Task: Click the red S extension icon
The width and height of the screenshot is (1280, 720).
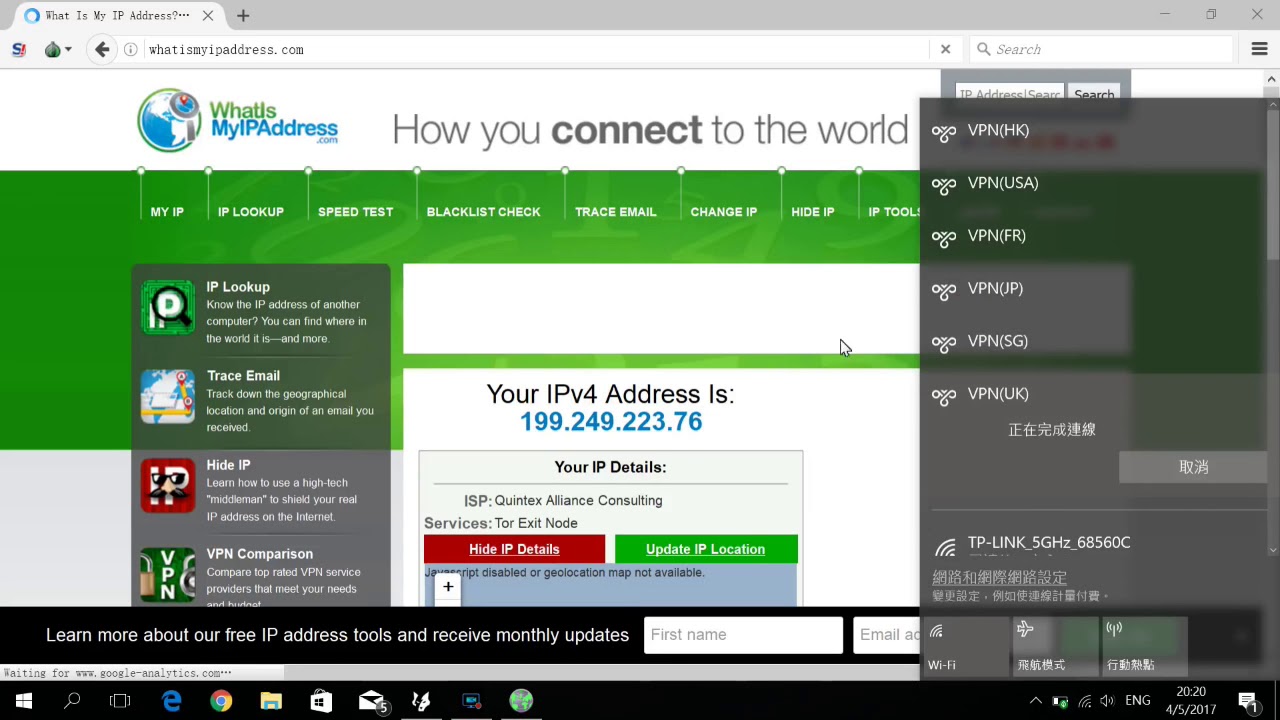Action: (x=19, y=49)
